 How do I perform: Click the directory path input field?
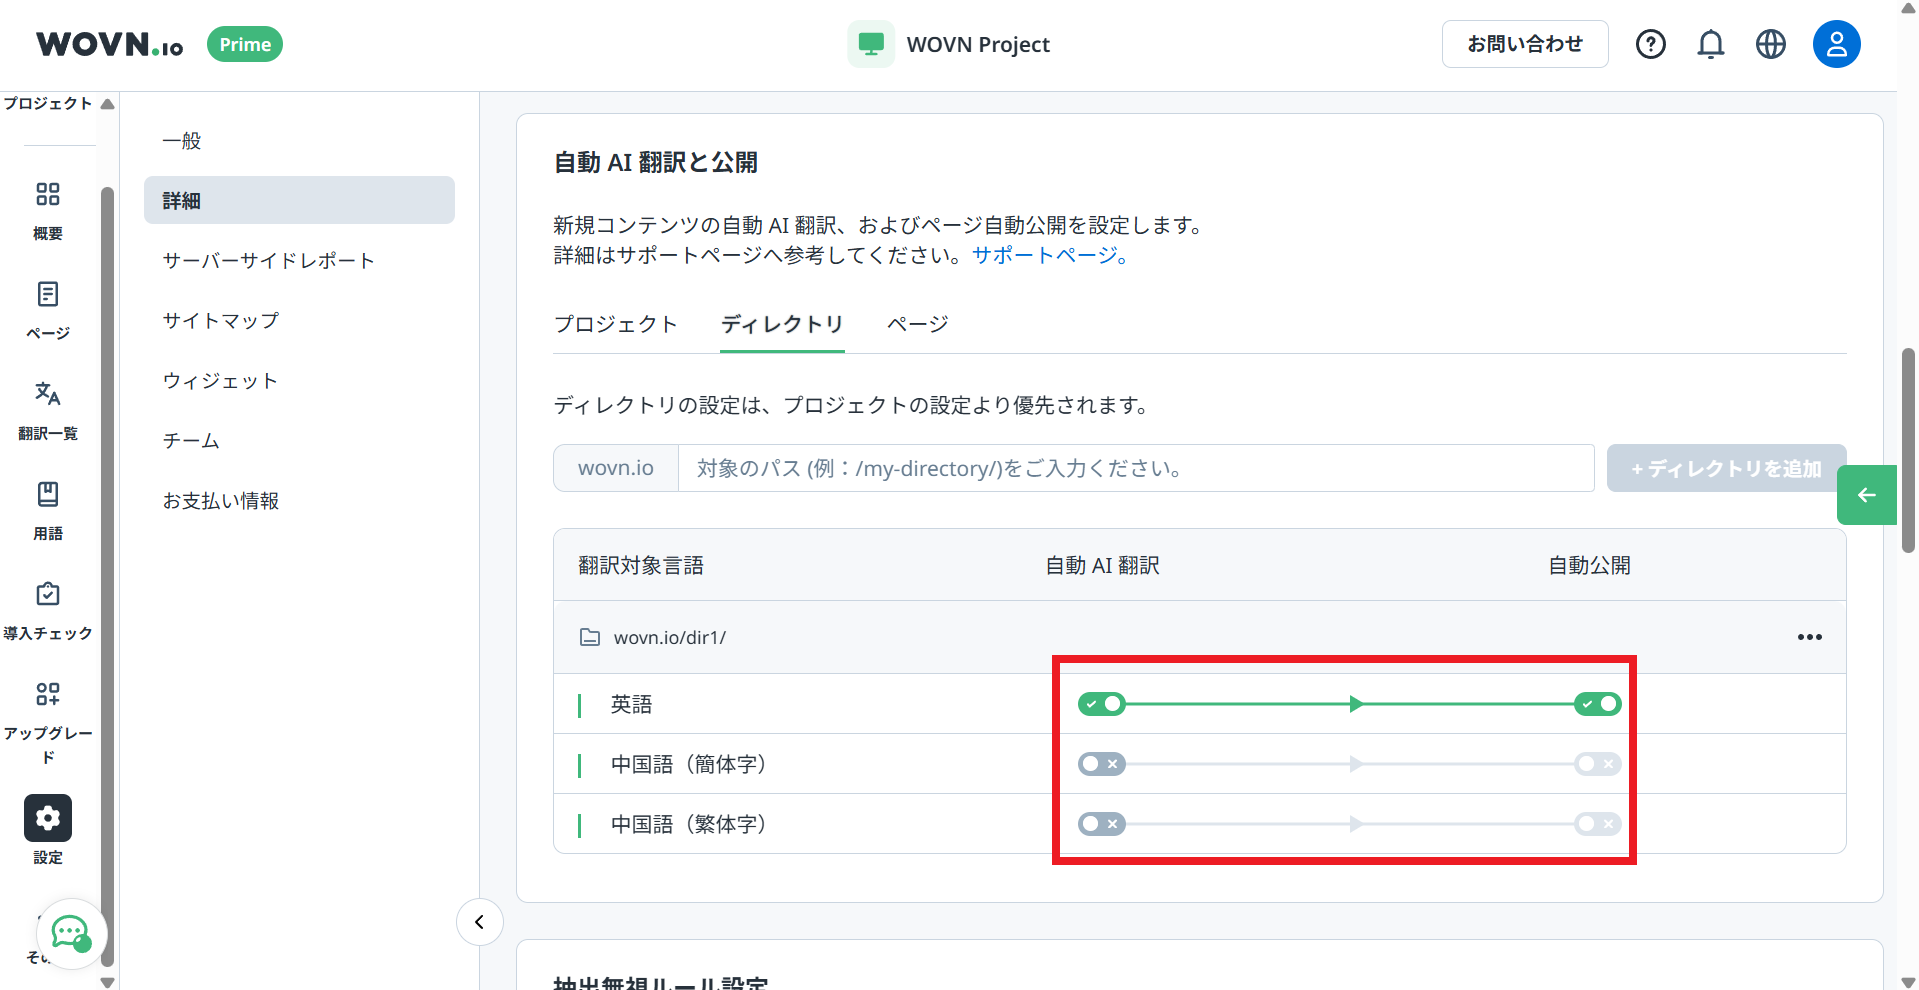click(1135, 468)
